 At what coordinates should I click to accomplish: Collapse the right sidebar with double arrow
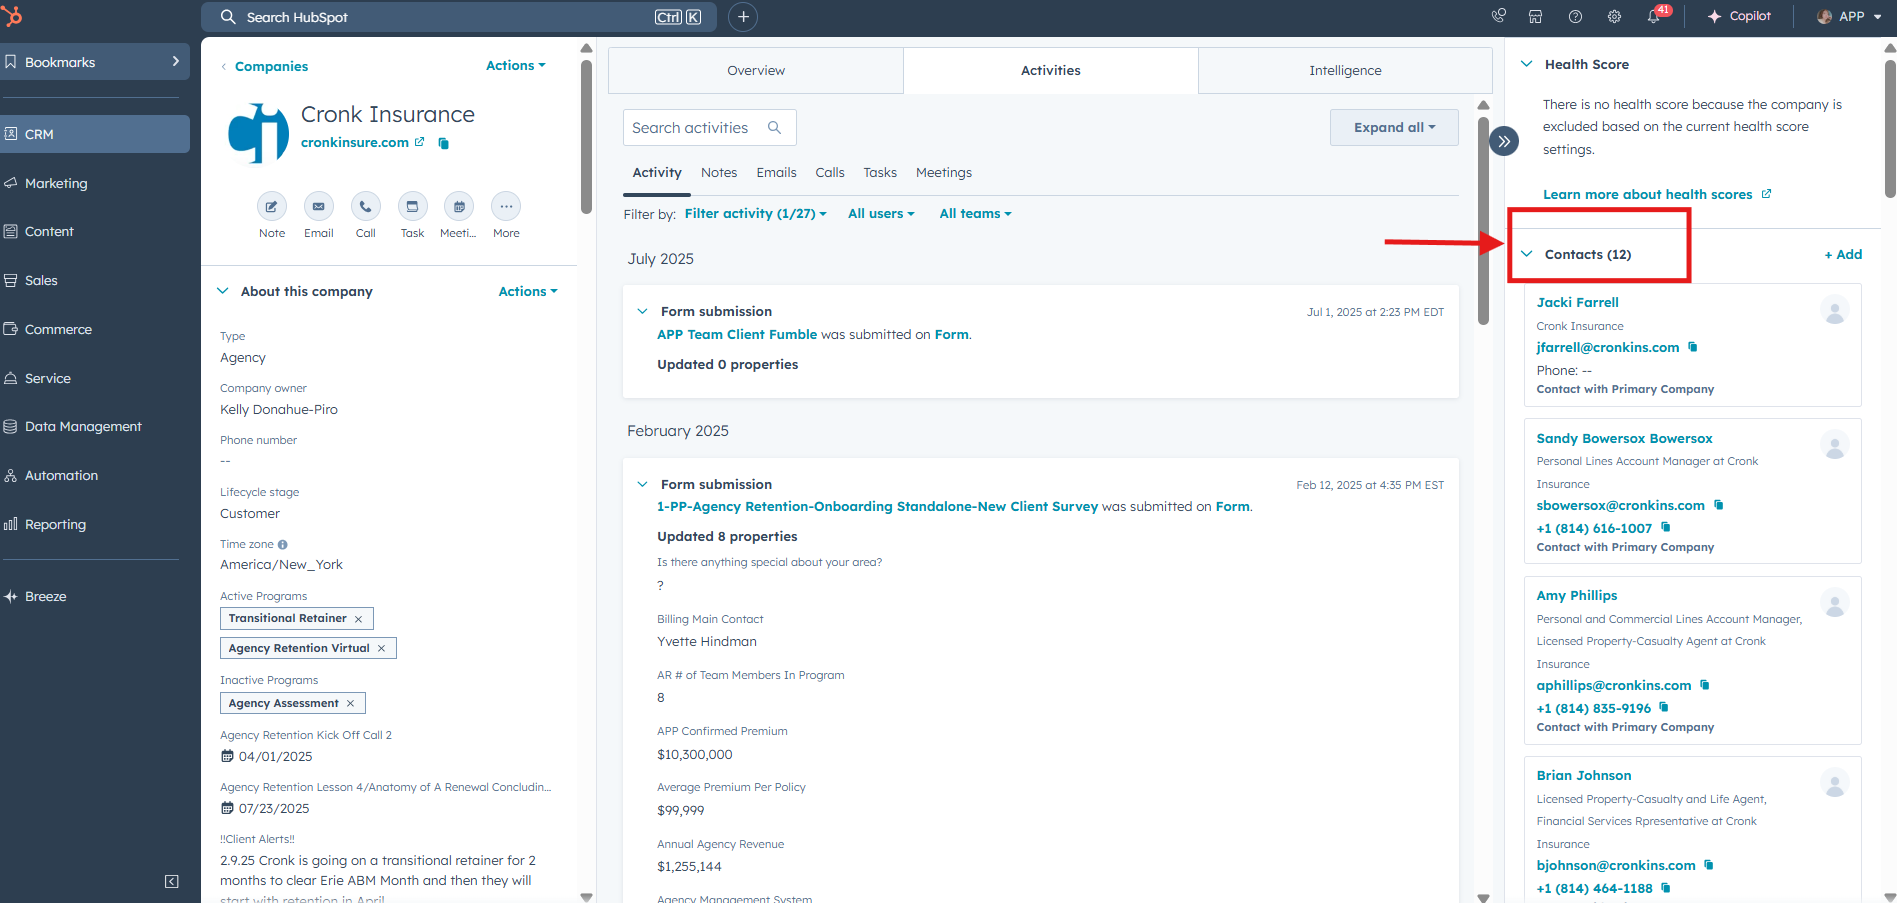coord(1504,141)
